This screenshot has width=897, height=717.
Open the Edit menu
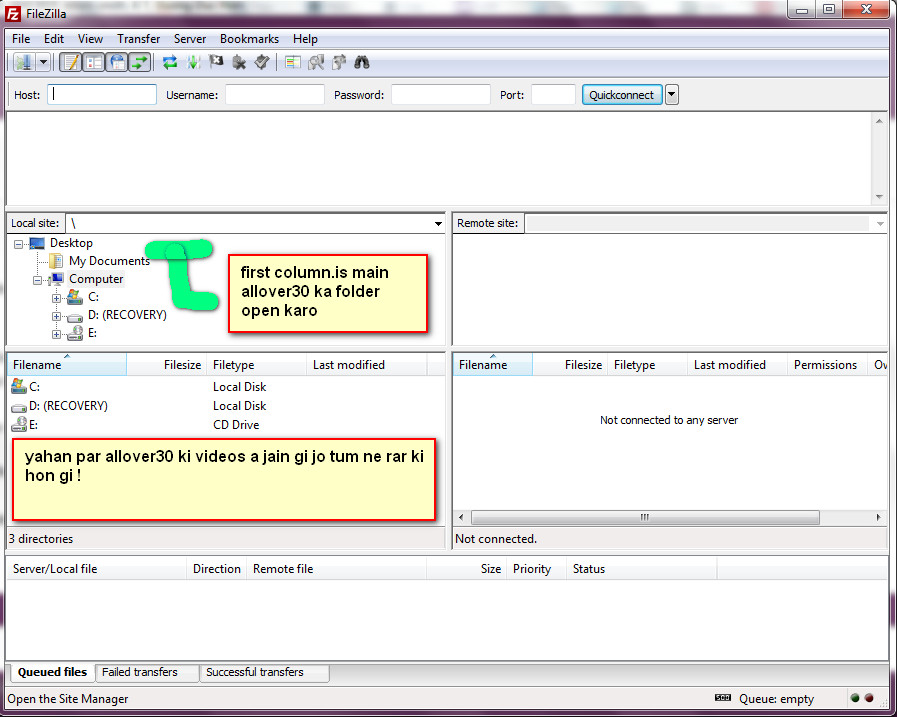point(54,39)
